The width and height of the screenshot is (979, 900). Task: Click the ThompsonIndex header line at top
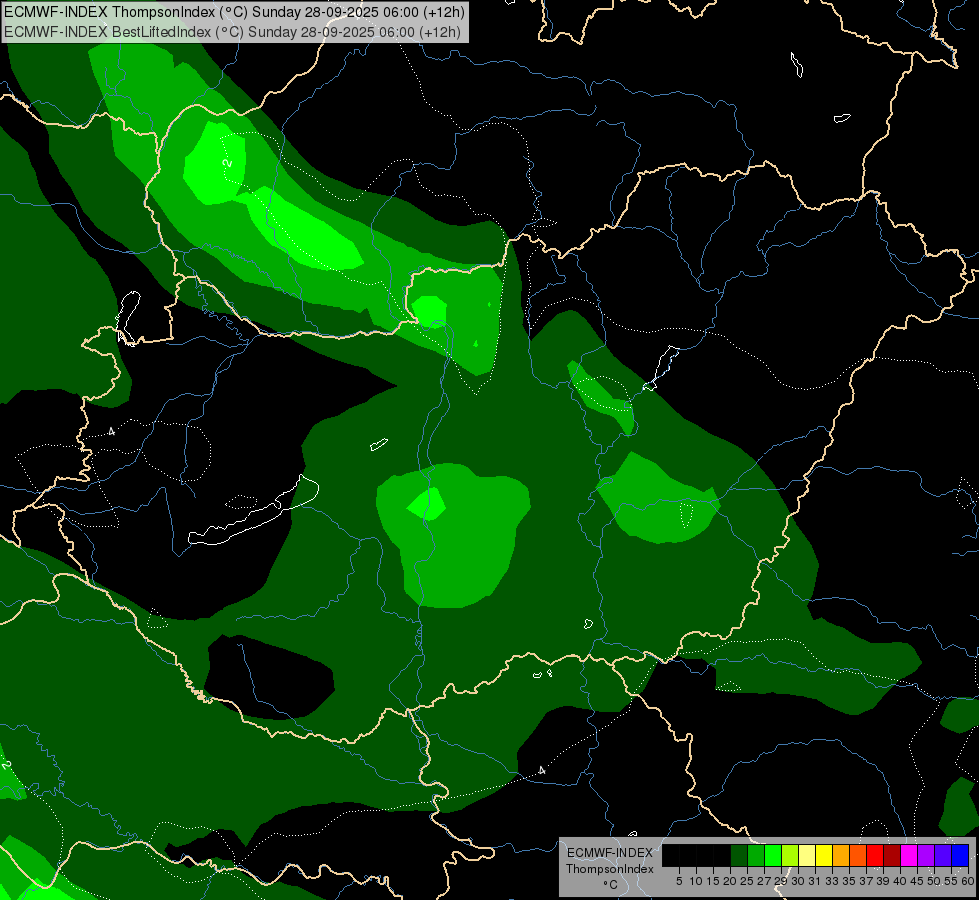tap(234, 12)
